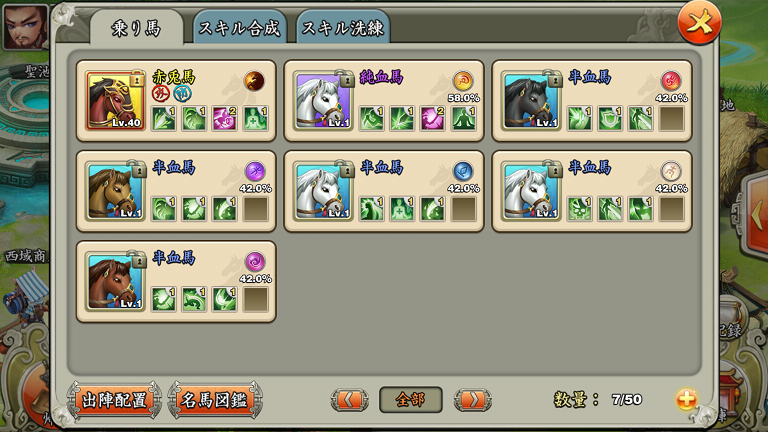Click the empty skill slot on black 半血馬
This screenshot has width=768, height=432.
(x=672, y=119)
